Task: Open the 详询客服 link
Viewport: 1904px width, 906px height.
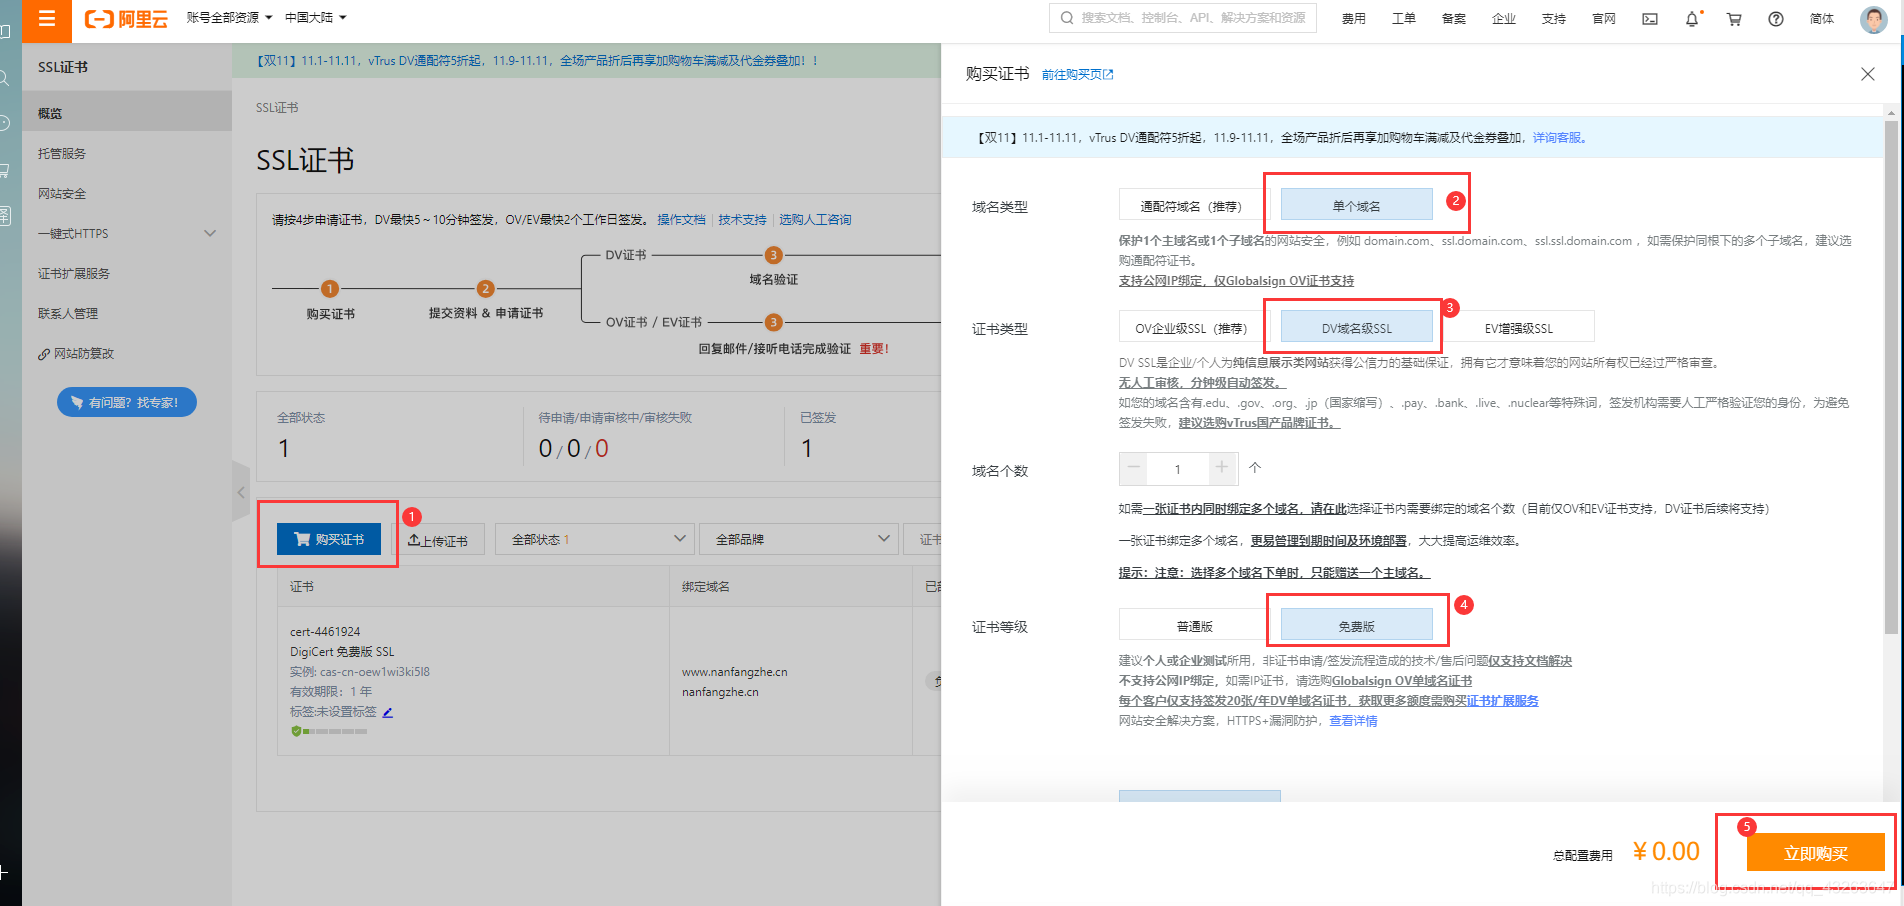Action: pyautogui.click(x=1559, y=138)
